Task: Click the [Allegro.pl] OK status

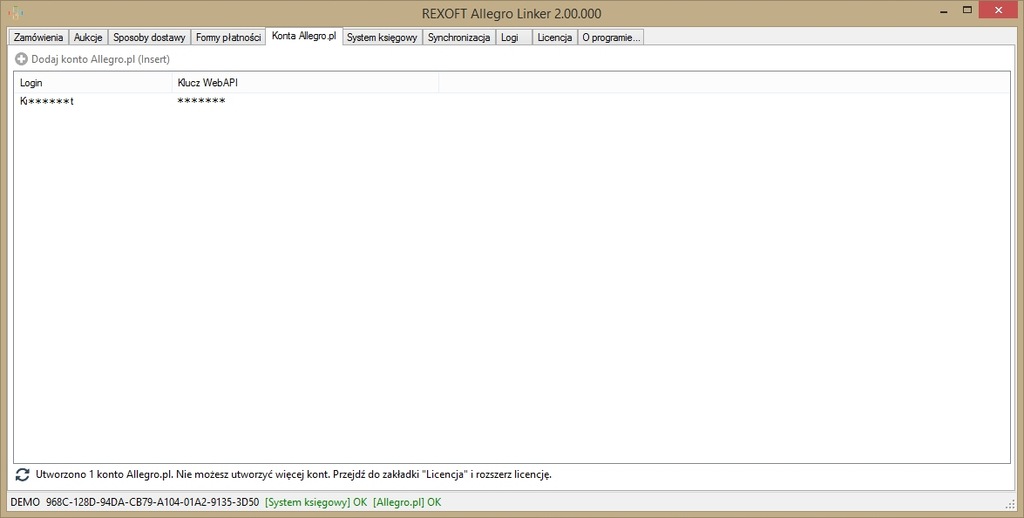Action: 407,502
